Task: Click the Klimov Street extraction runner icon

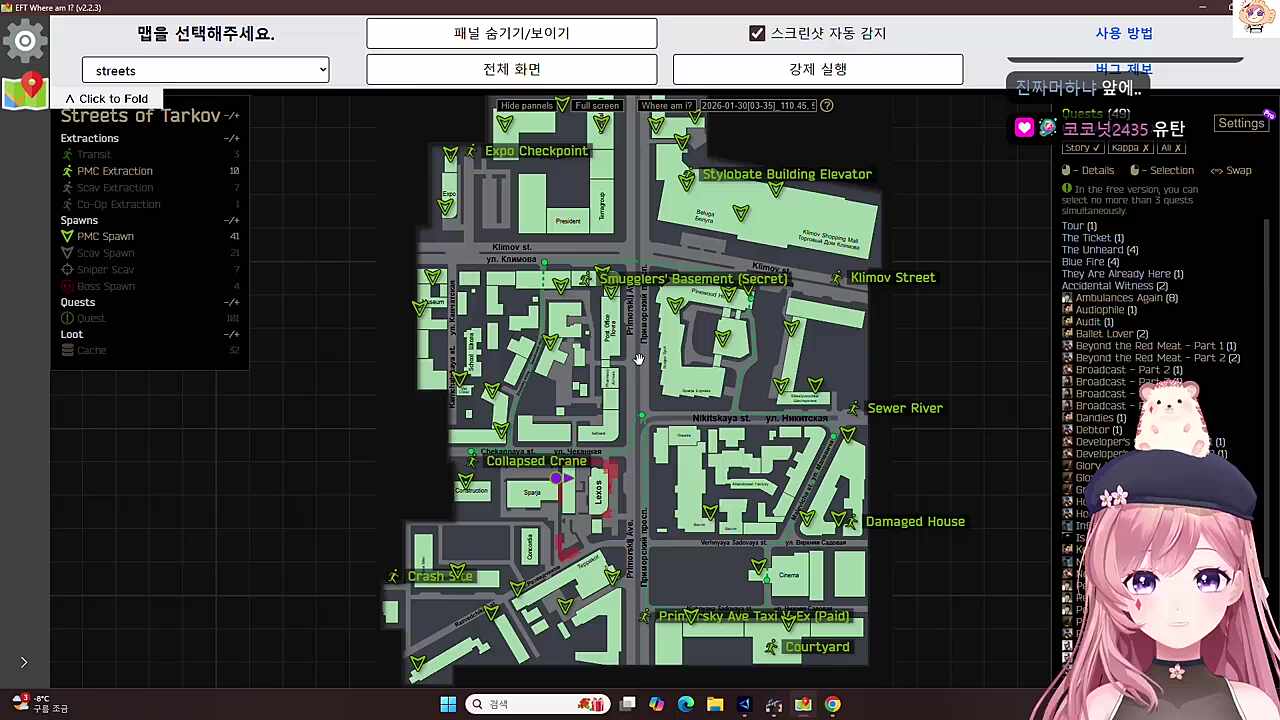Action: [837, 278]
